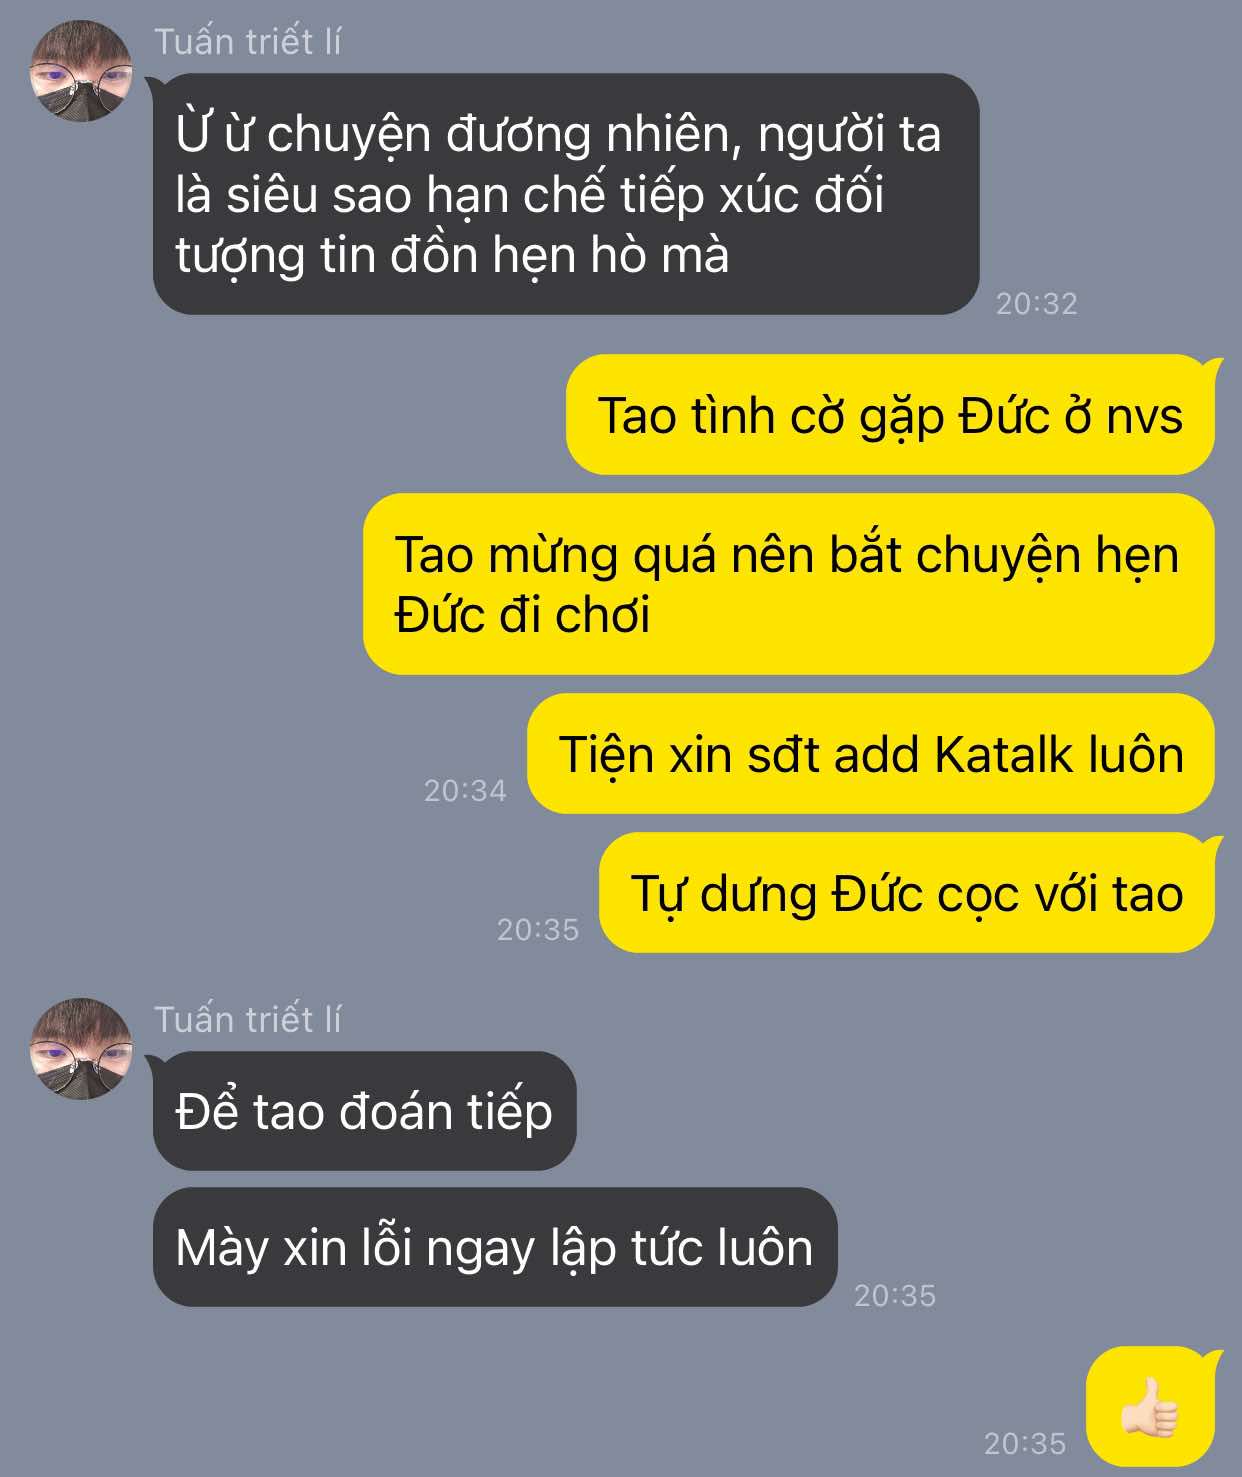
Task: Select message starting 'Ừ ừ chuyện đương nhiên'
Action: point(566,194)
